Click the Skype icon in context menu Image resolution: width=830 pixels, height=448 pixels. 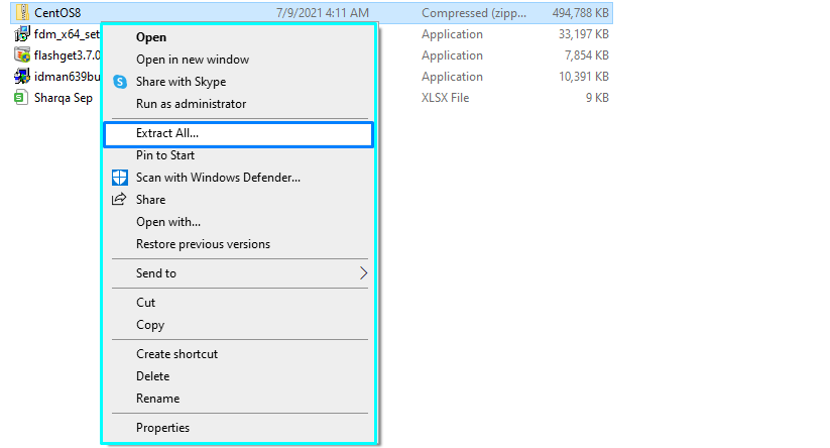coord(120,82)
